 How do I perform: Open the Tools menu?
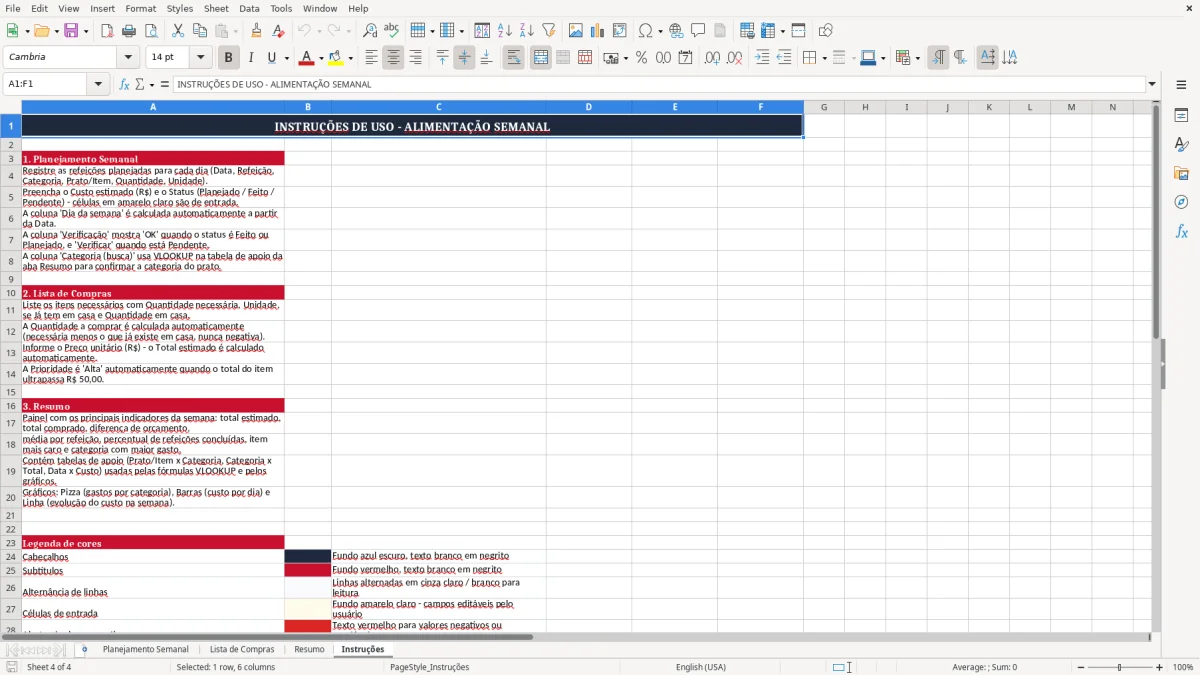281,8
